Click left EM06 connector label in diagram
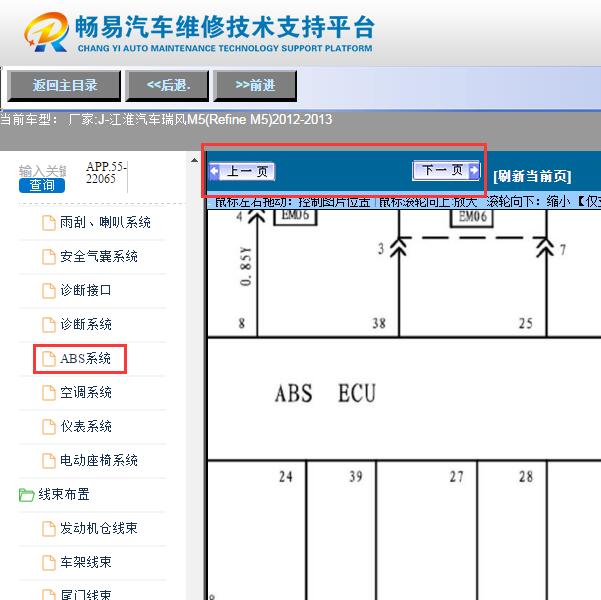This screenshot has width=601, height=600. (x=295, y=216)
